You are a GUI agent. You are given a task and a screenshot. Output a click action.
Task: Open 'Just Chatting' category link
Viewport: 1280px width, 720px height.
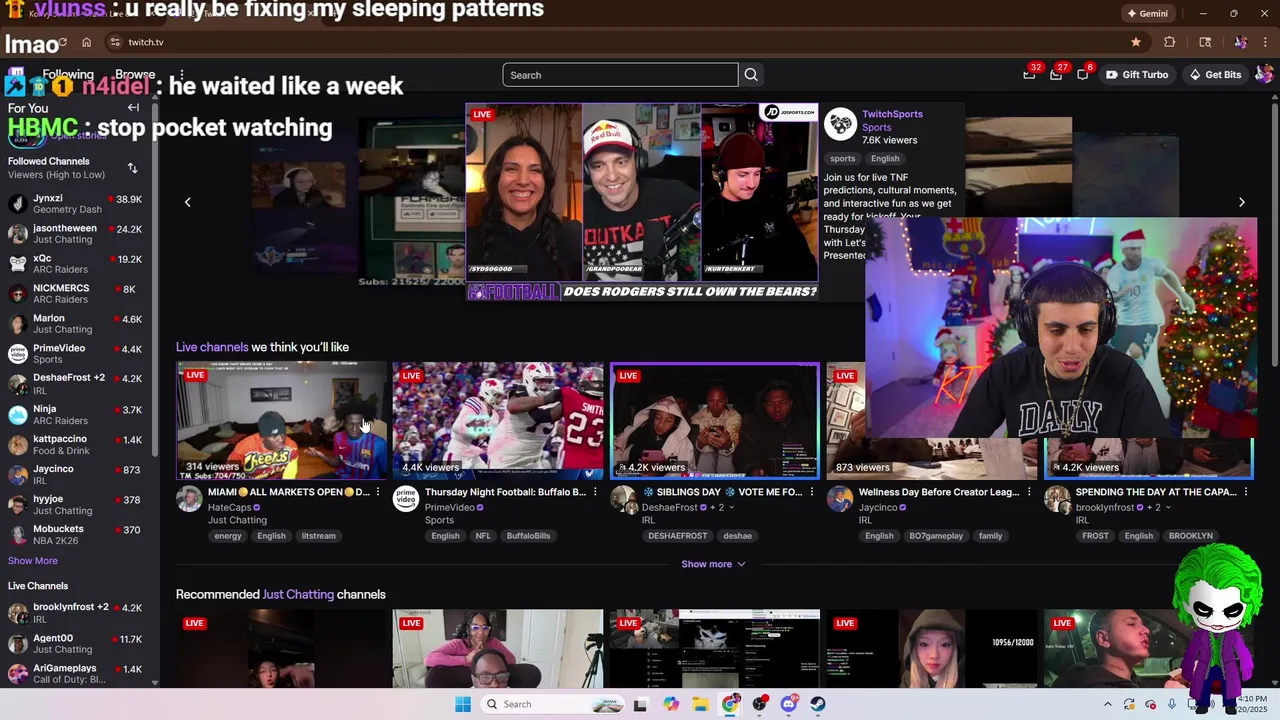(x=298, y=594)
